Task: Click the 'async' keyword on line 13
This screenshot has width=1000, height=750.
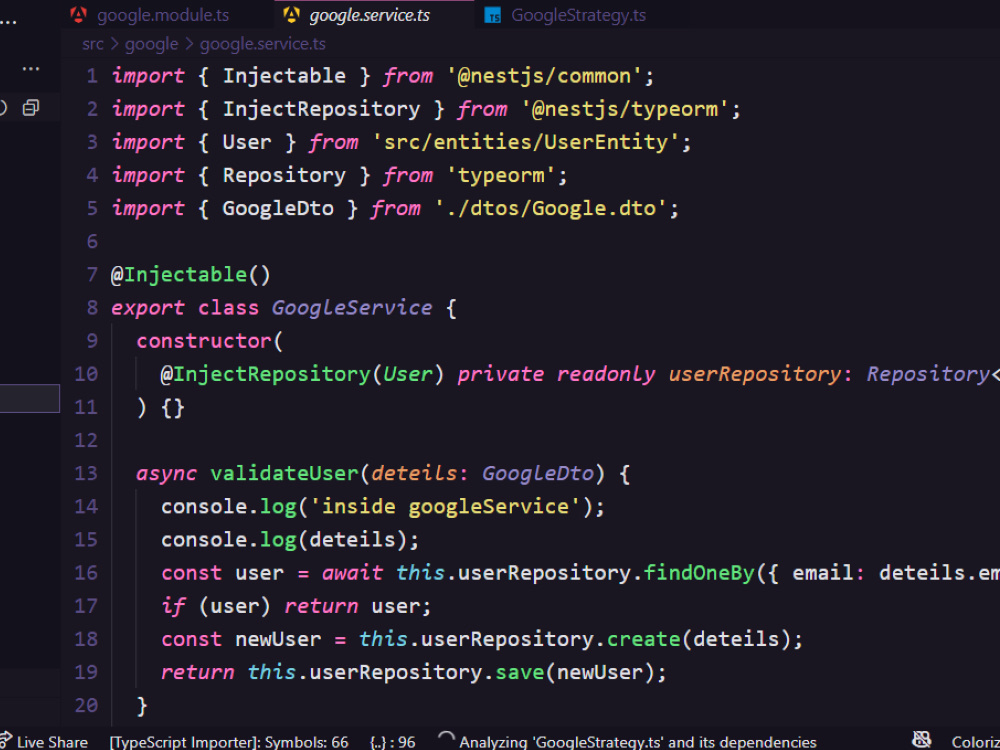Action: [x=166, y=474]
